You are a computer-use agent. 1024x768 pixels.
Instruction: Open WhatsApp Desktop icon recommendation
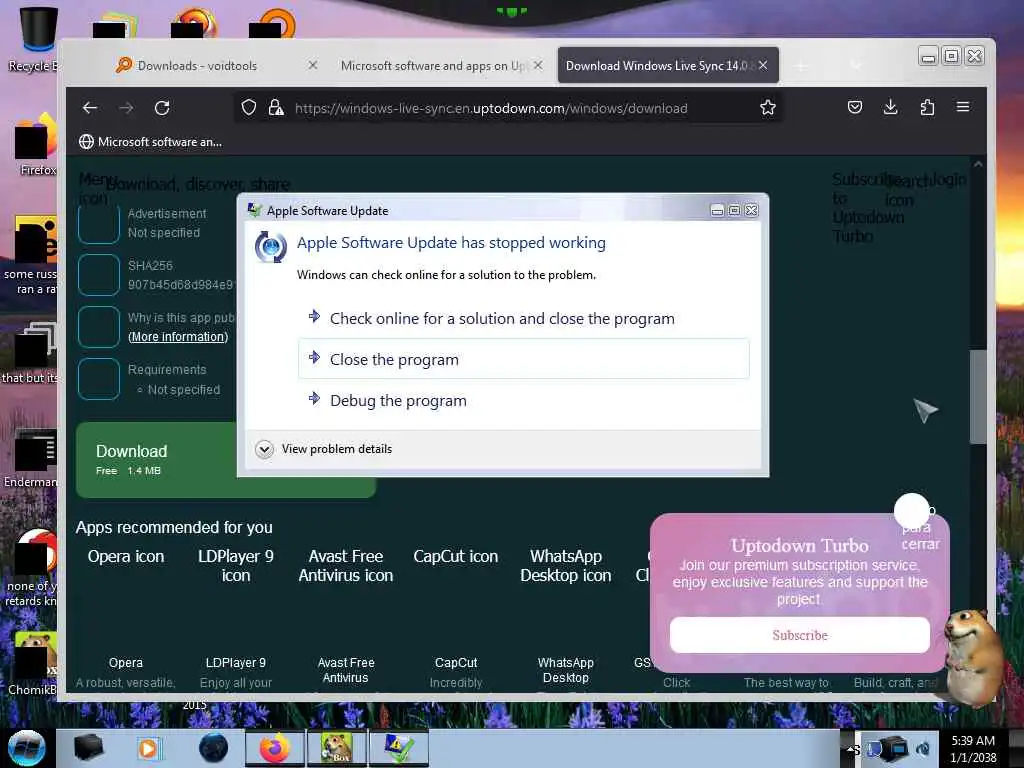pos(566,566)
